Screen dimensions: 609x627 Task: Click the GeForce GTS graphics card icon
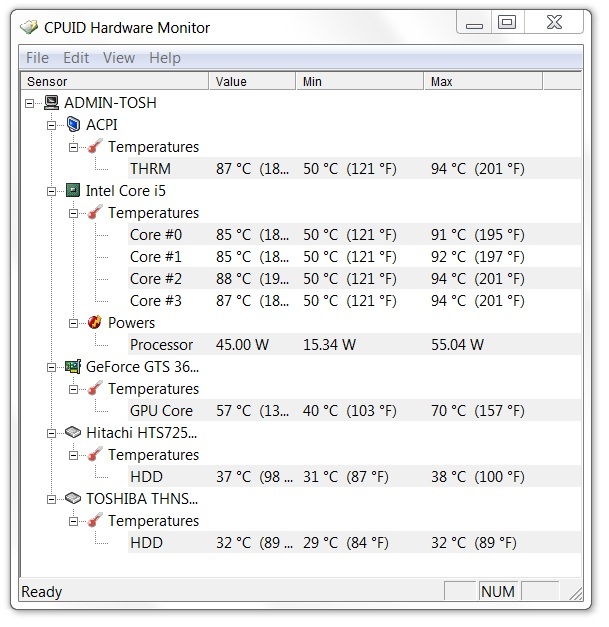pyautogui.click(x=73, y=366)
